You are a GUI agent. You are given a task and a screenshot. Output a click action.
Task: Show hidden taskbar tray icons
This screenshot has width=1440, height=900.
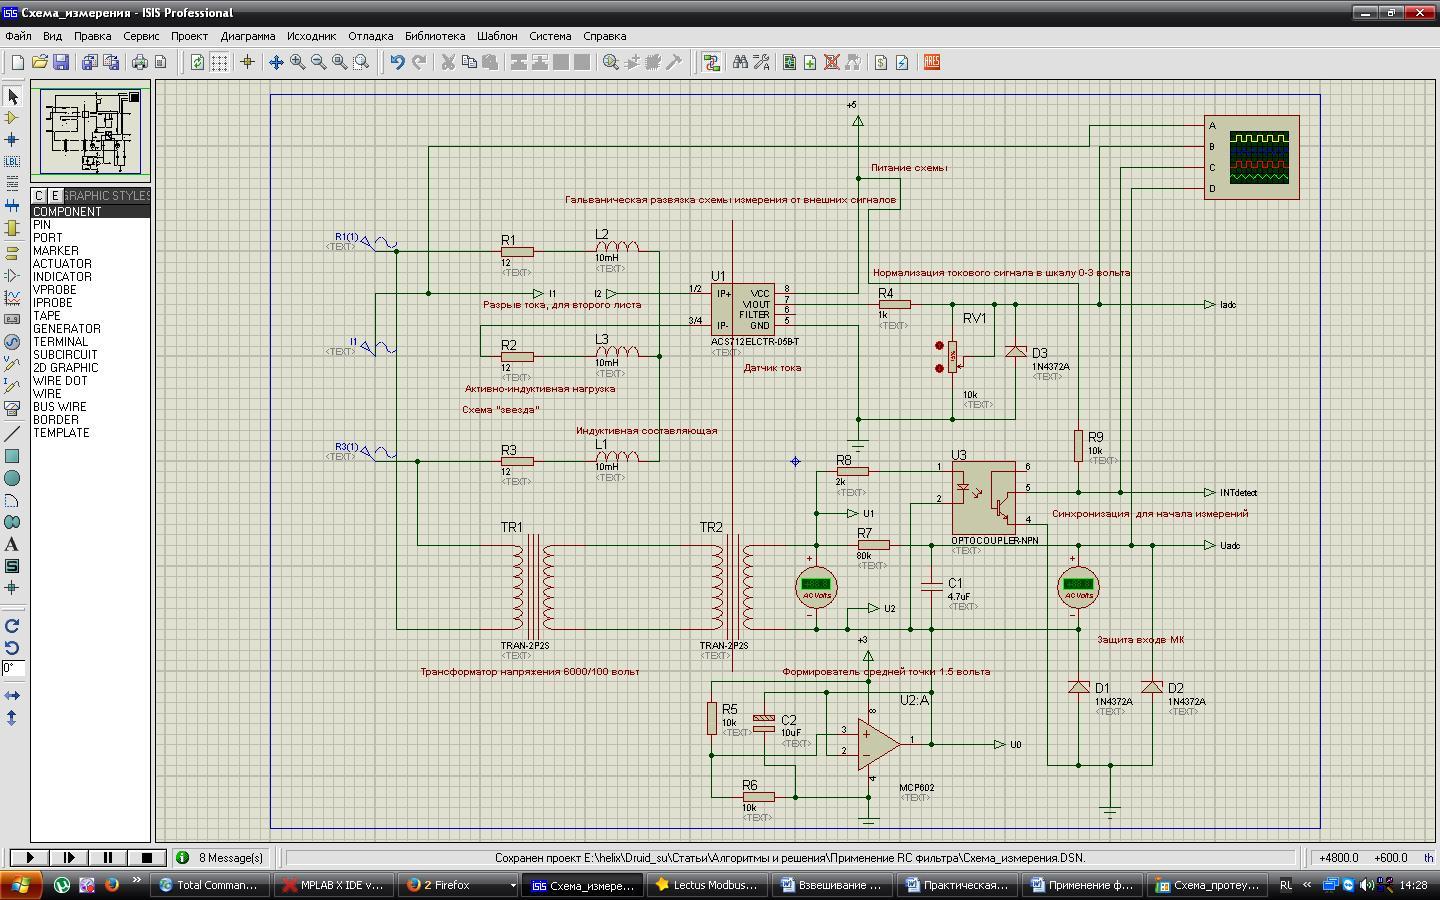pyautogui.click(x=1306, y=885)
